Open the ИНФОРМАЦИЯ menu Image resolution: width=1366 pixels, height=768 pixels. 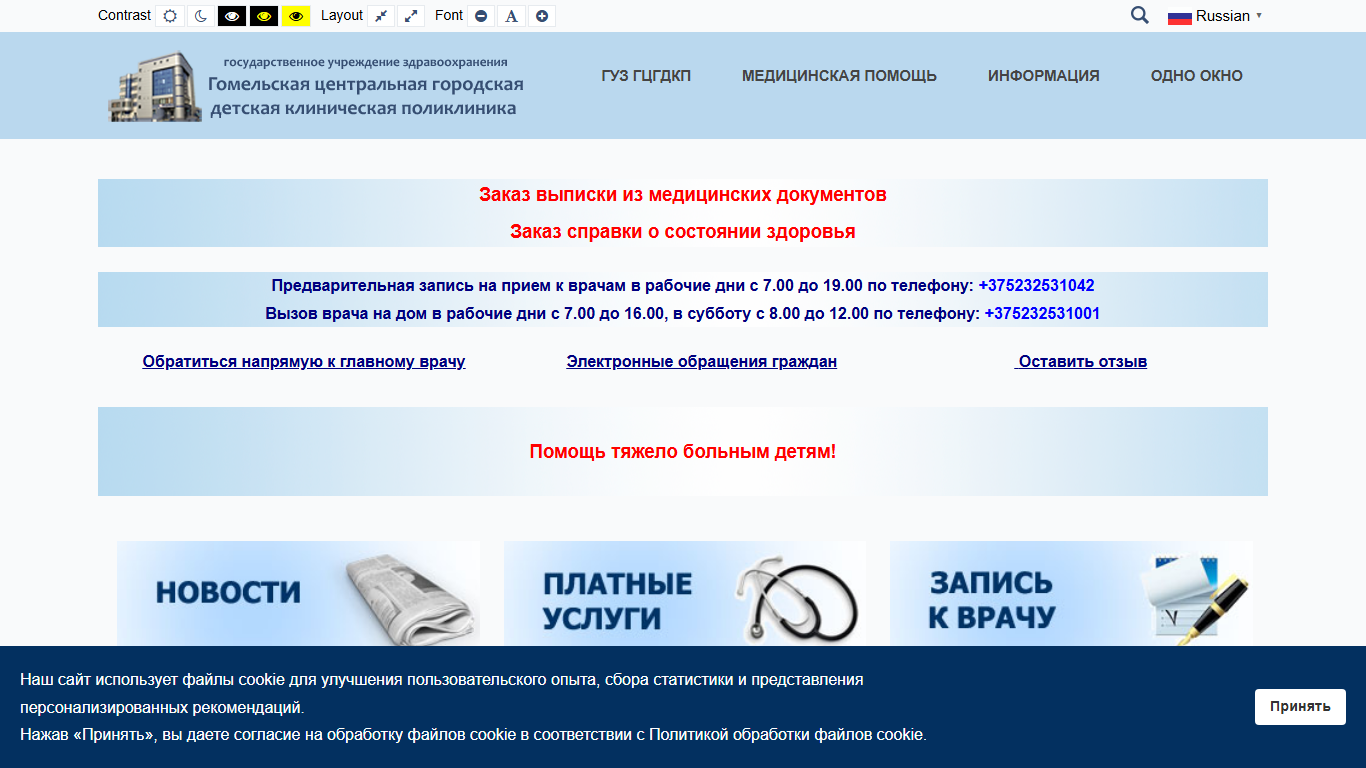(x=1043, y=76)
